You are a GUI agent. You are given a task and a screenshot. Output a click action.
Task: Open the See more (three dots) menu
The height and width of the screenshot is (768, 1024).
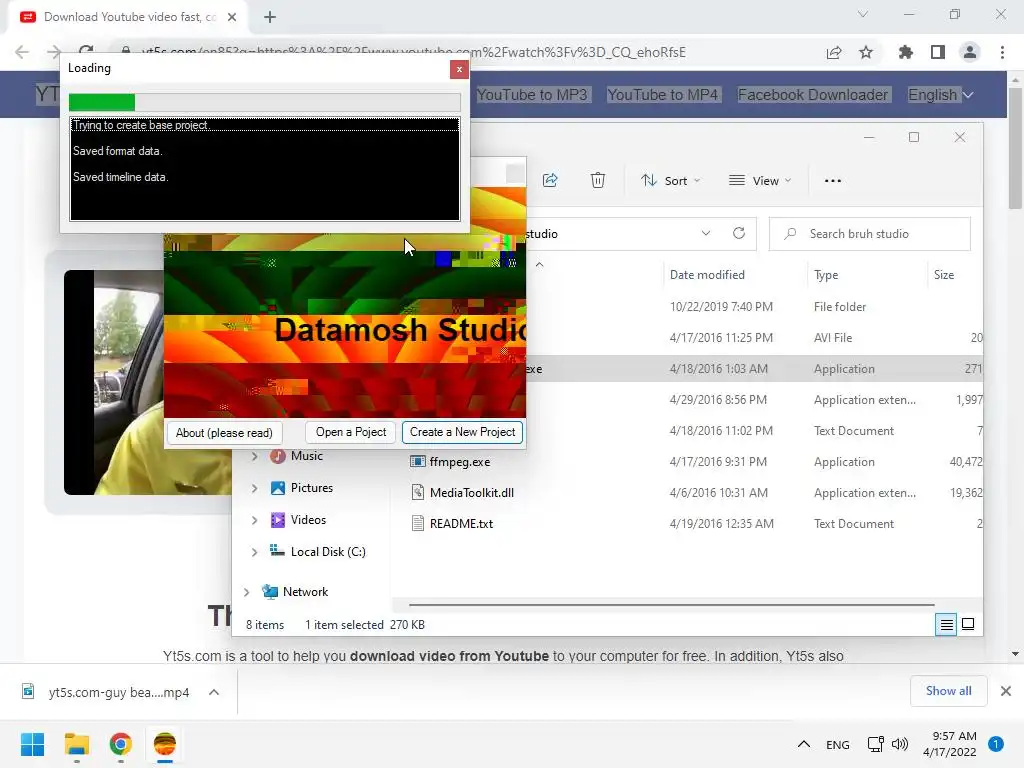click(833, 181)
